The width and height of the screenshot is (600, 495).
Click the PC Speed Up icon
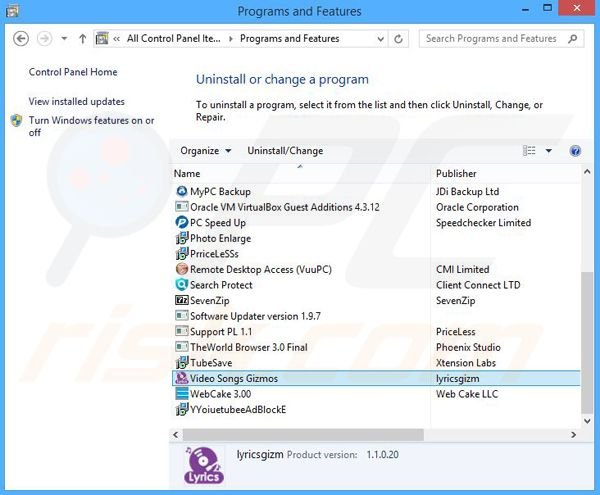(x=181, y=222)
